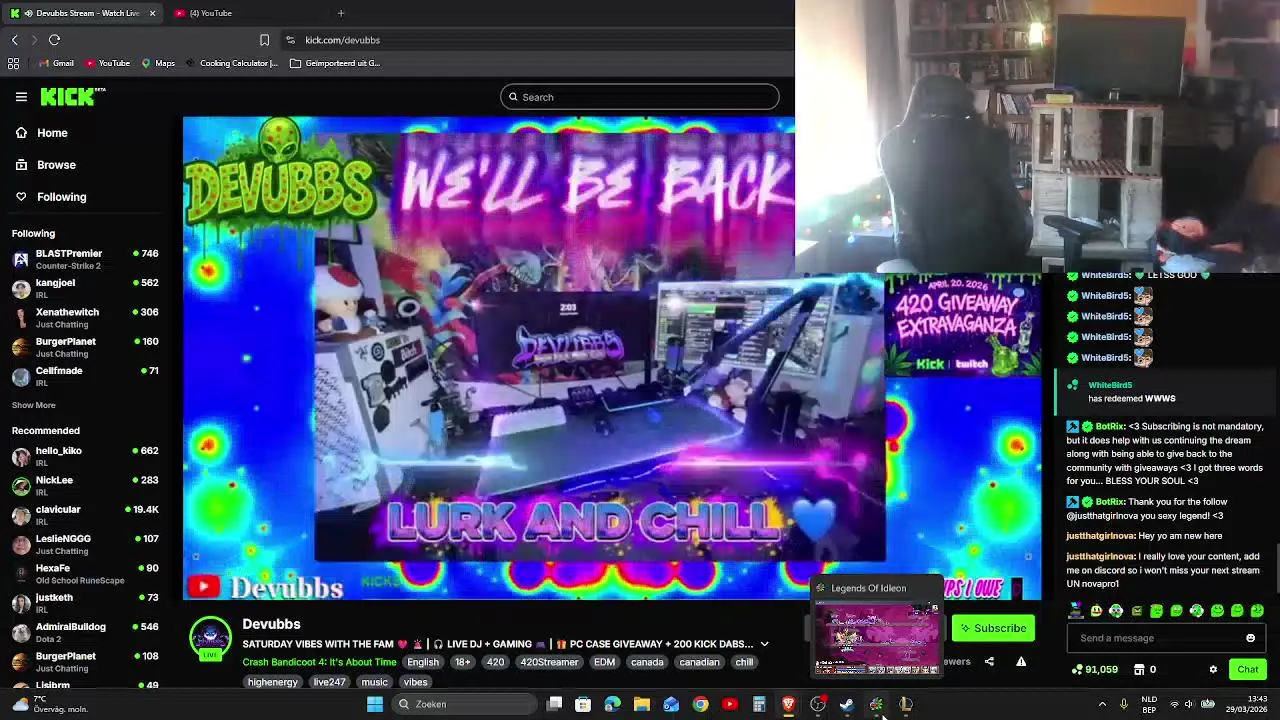The image size is (1280, 720).
Task: Close the Devubbs Stream tab
Action: [x=152, y=13]
